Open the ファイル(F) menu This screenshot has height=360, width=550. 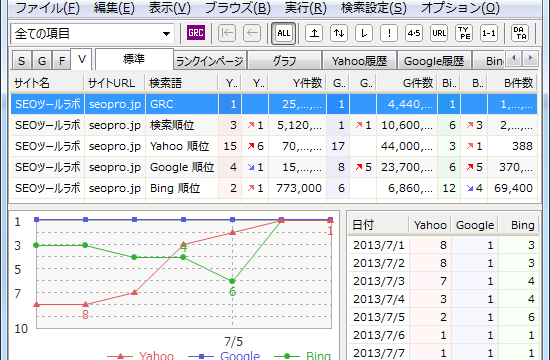(x=47, y=8)
